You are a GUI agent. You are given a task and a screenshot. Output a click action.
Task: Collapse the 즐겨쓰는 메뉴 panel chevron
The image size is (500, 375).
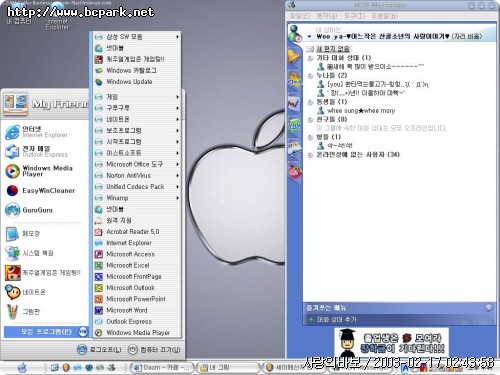coord(488,307)
